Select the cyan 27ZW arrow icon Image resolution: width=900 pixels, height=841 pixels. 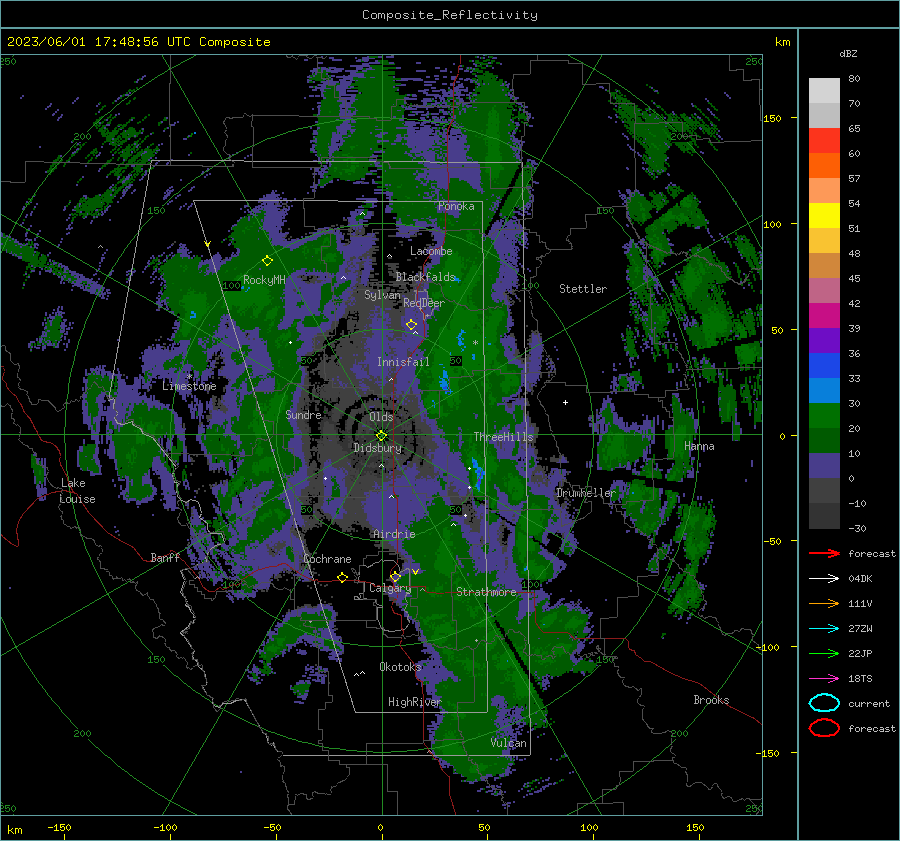(824, 628)
